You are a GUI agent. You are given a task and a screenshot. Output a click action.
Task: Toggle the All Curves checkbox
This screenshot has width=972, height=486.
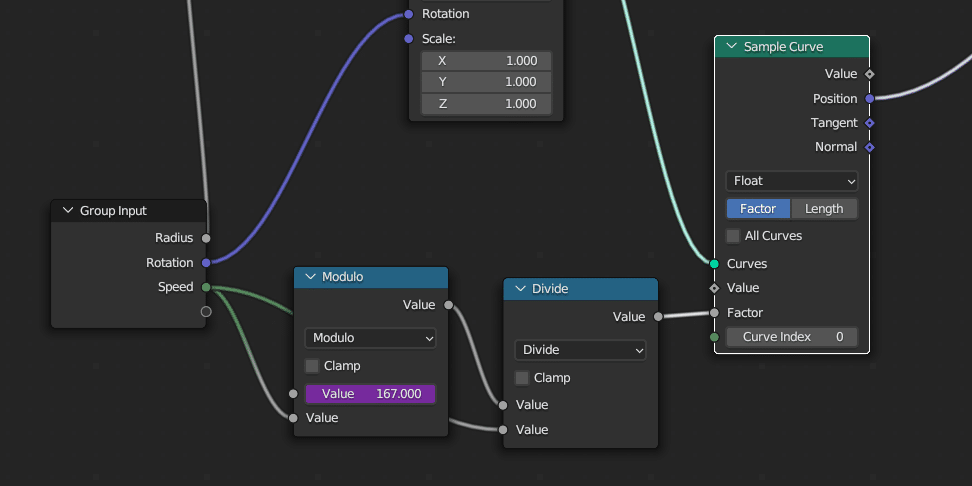734,236
